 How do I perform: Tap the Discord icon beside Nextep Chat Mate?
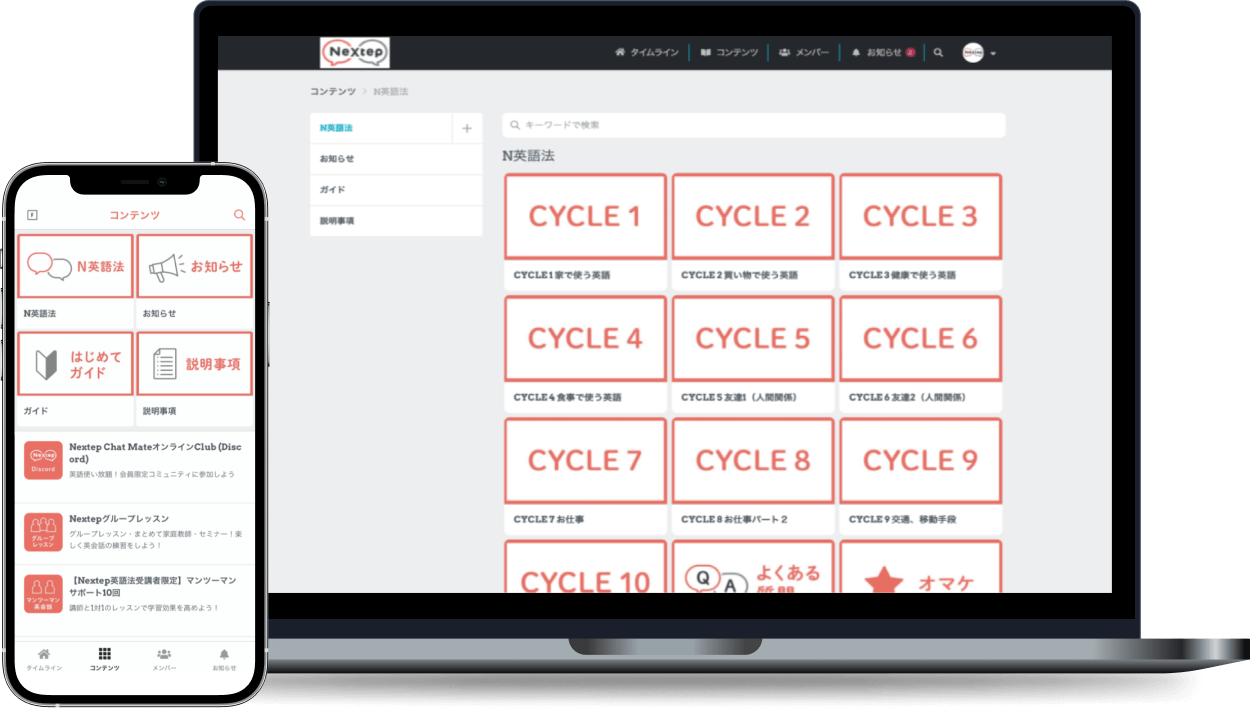pyautogui.click(x=44, y=460)
